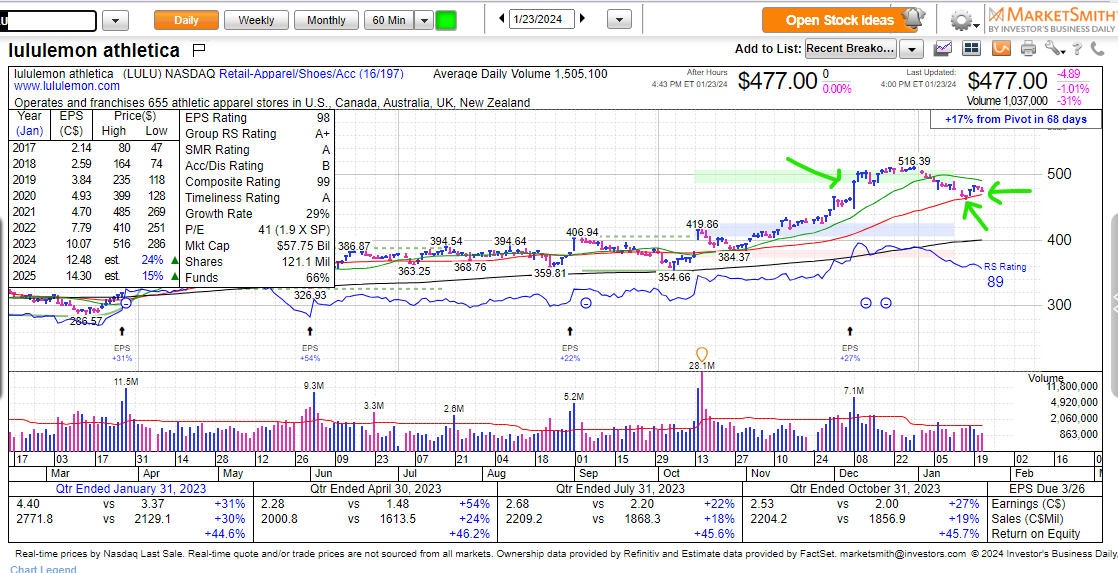
Task: Open the www.lululemon.com link
Action: (x=67, y=86)
